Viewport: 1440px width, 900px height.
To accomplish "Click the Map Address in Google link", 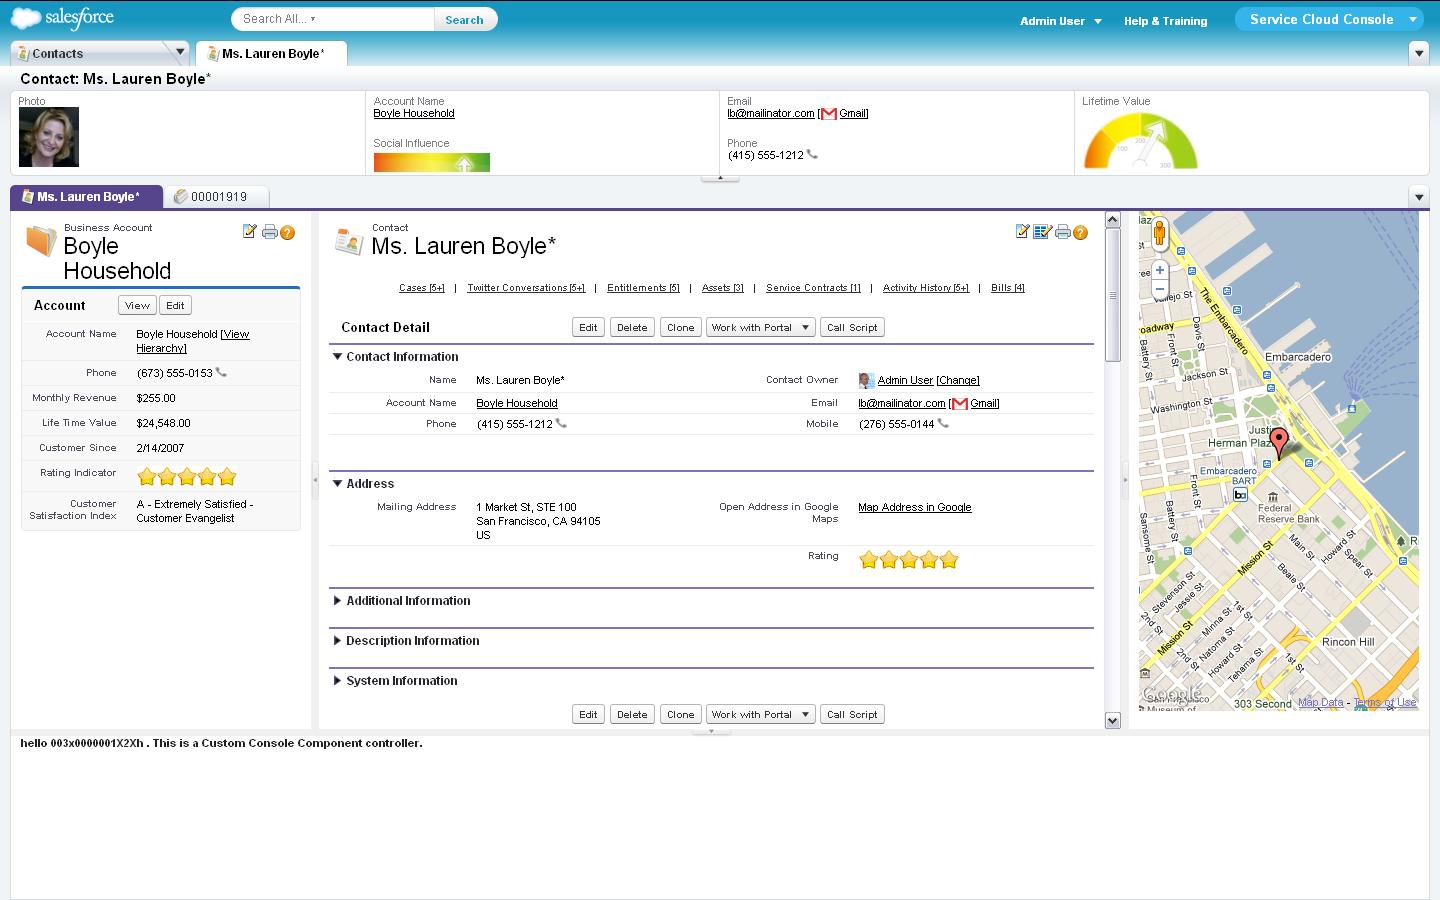I will [914, 508].
